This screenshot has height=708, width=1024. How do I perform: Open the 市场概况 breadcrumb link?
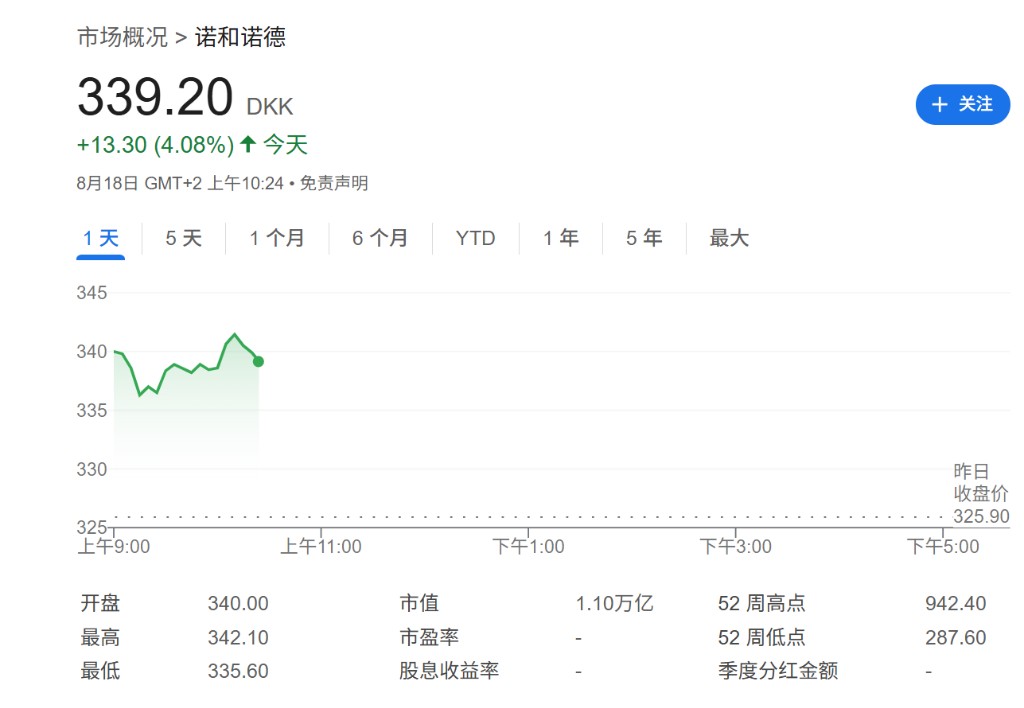tap(122, 38)
